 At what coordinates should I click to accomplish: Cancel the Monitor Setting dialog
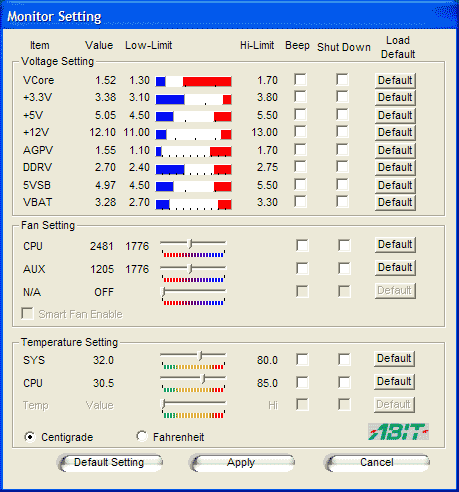click(x=377, y=463)
